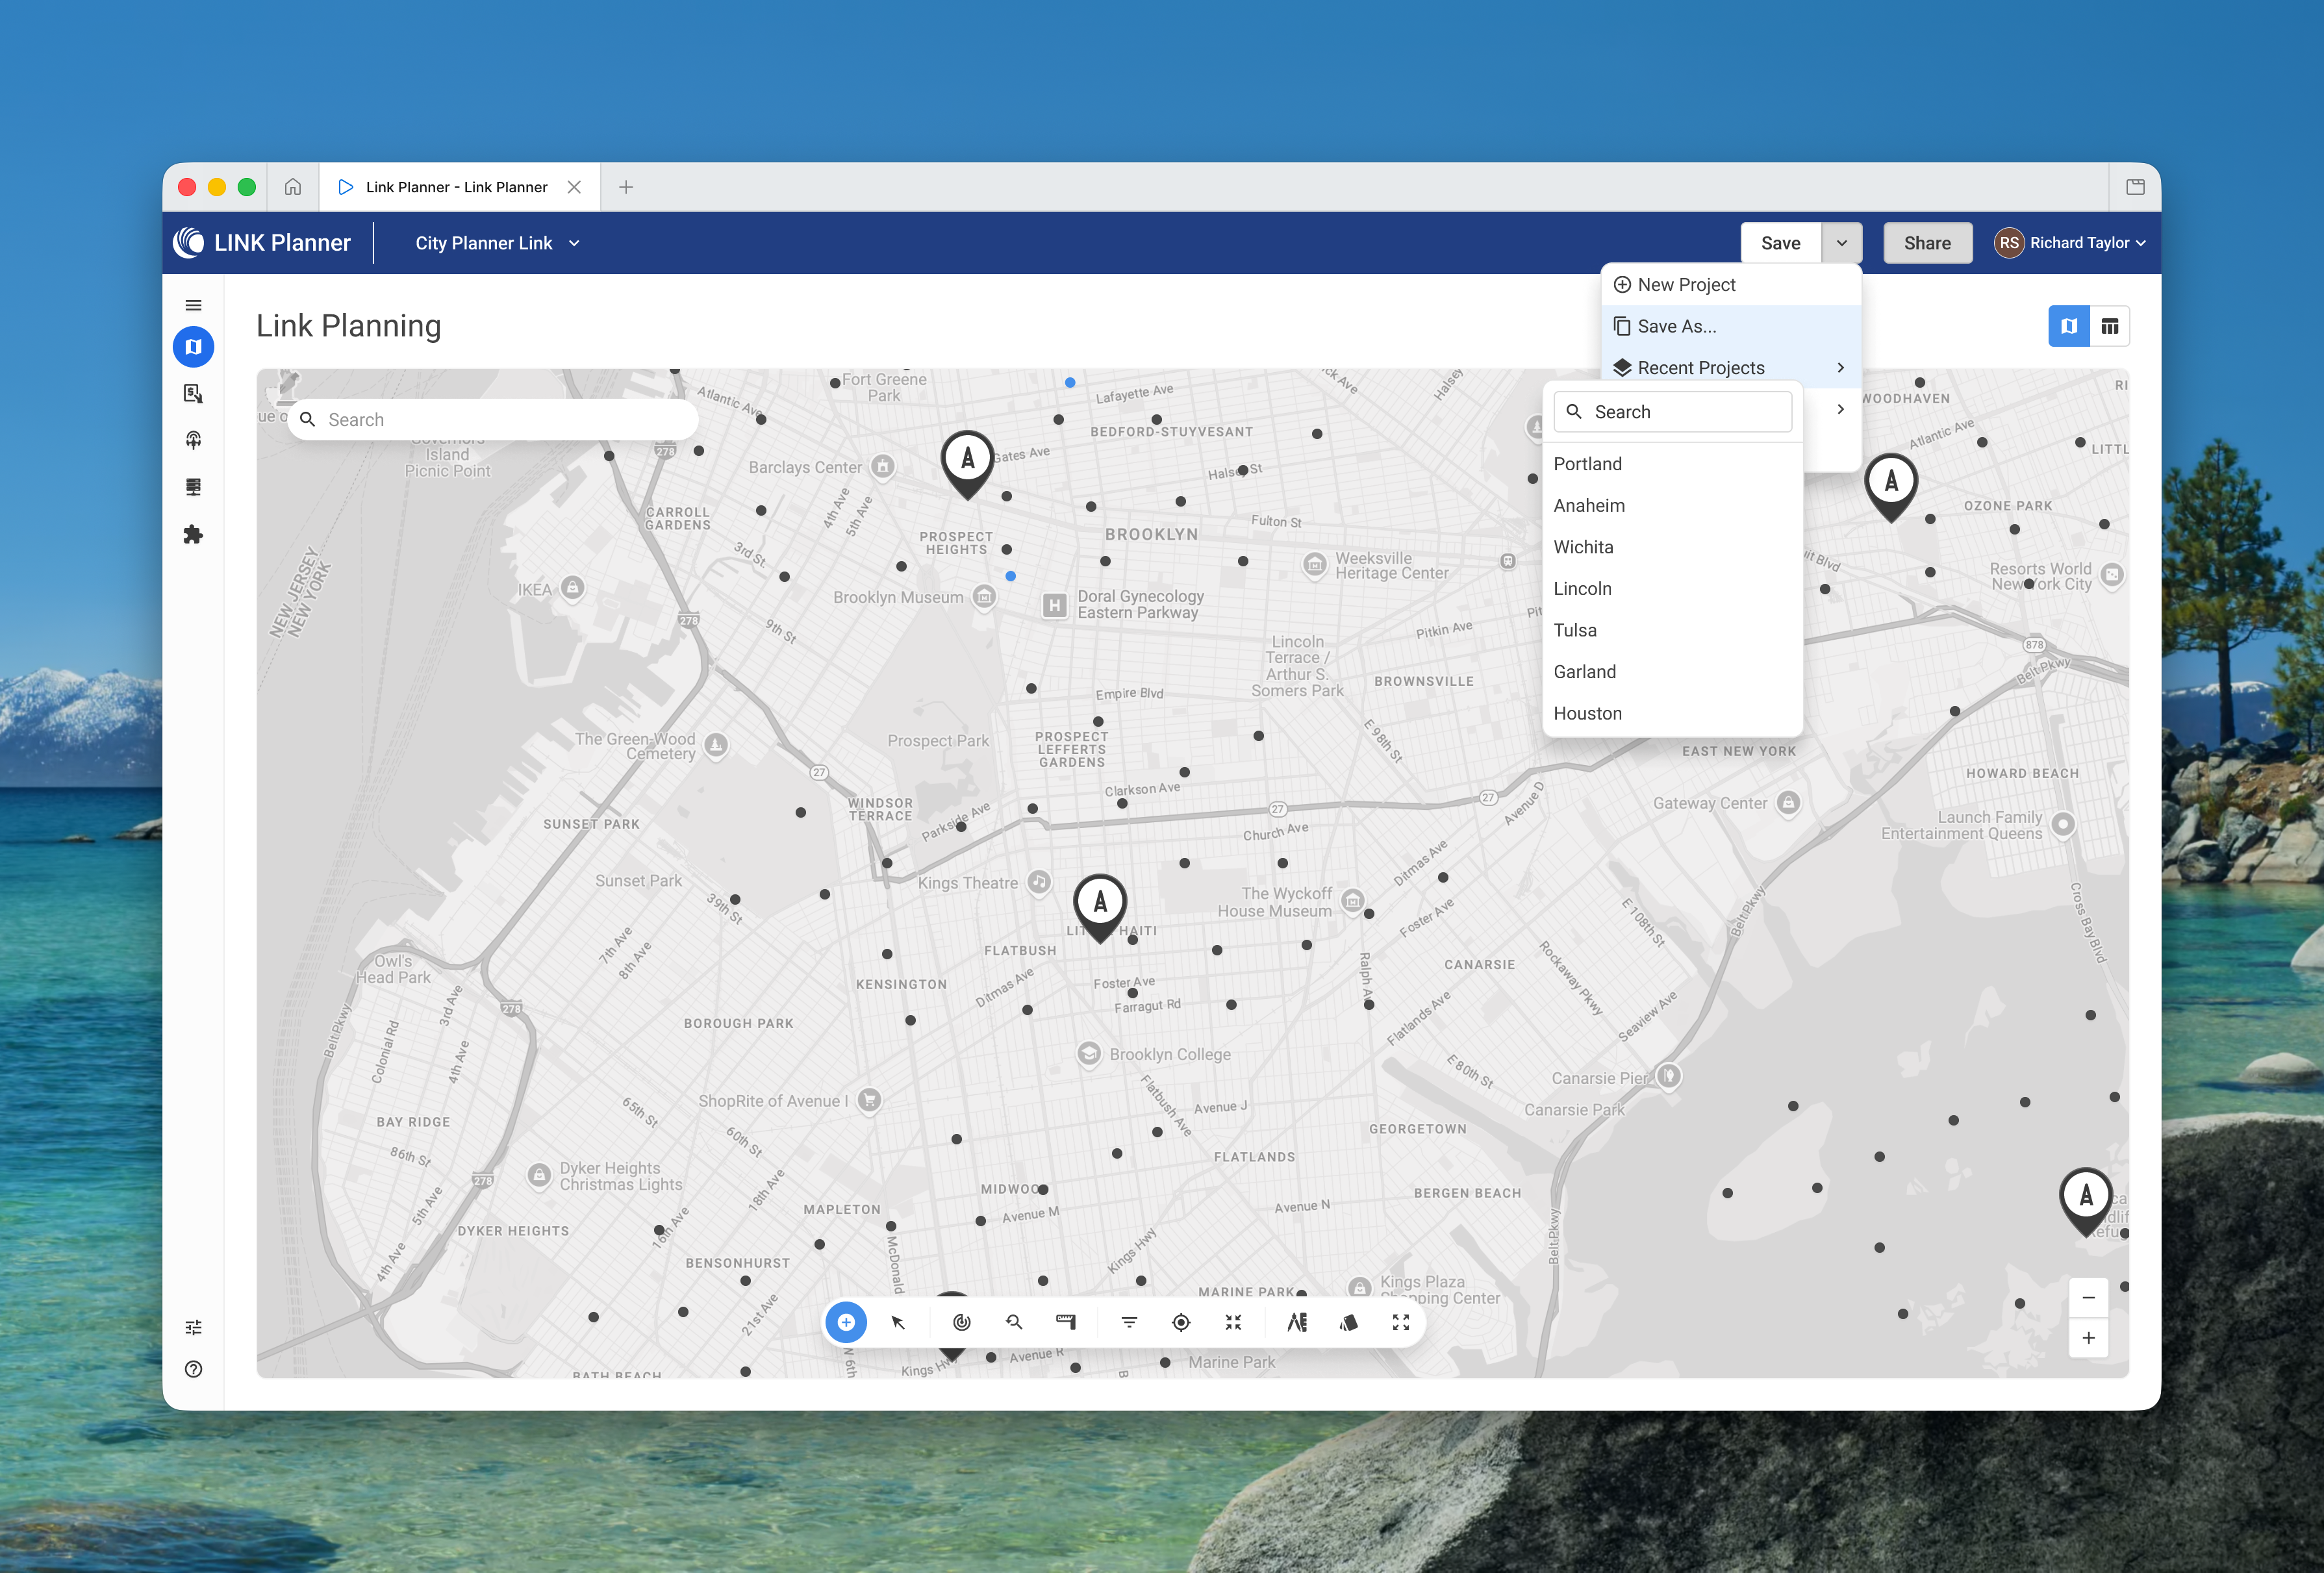Click the blue add (plus) tool
Screen dimensions: 2324x1573
pos(846,1322)
